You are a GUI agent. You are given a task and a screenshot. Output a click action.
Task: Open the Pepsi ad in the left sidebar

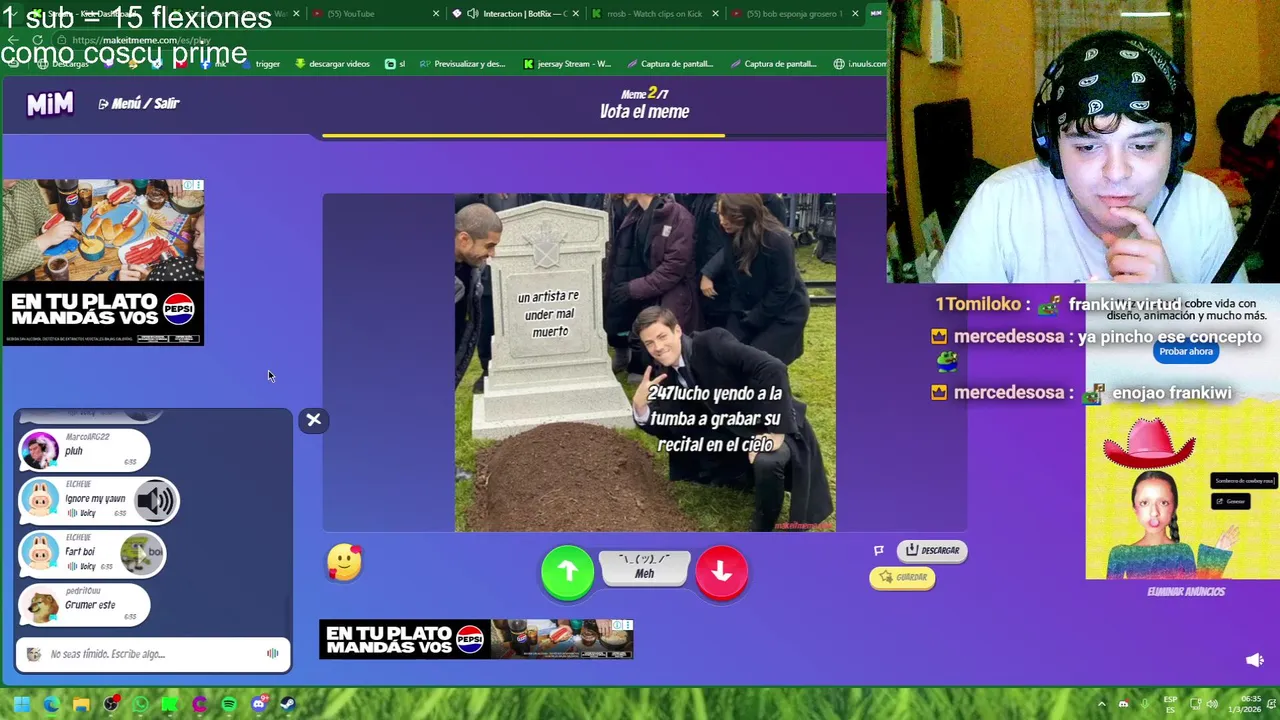[103, 262]
